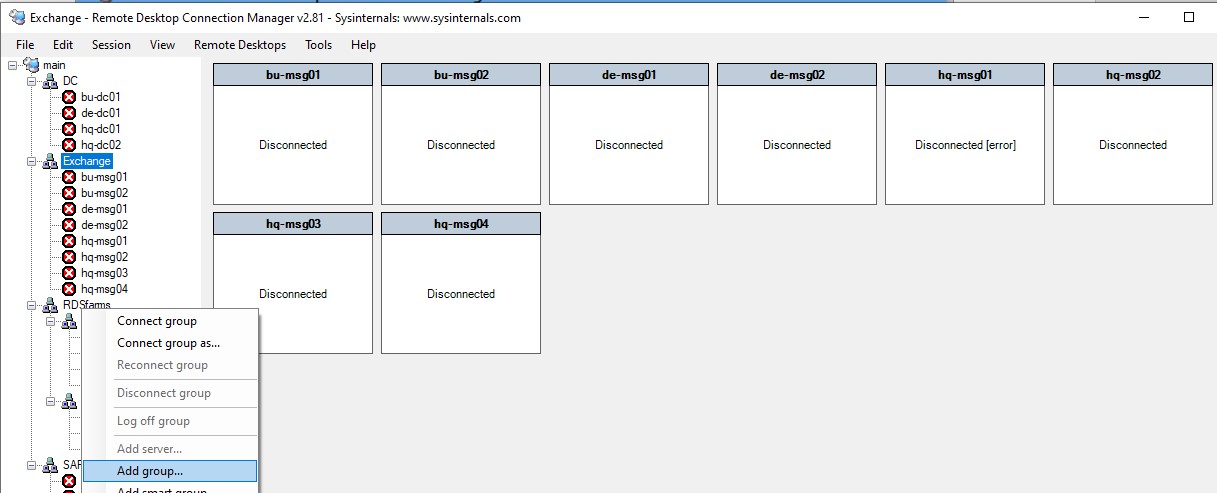1217x493 pixels.
Task: Collapse the RDSfarms group
Action: point(32,305)
